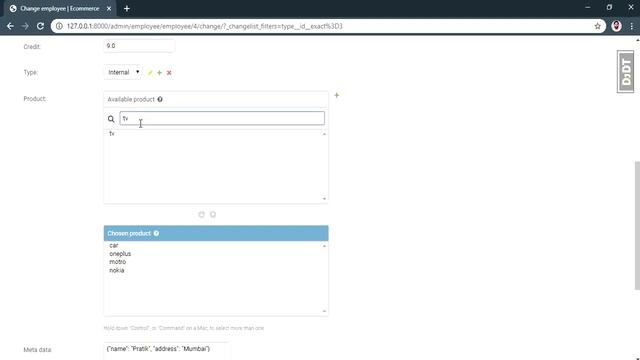Go forward in browser history

tap(25, 26)
